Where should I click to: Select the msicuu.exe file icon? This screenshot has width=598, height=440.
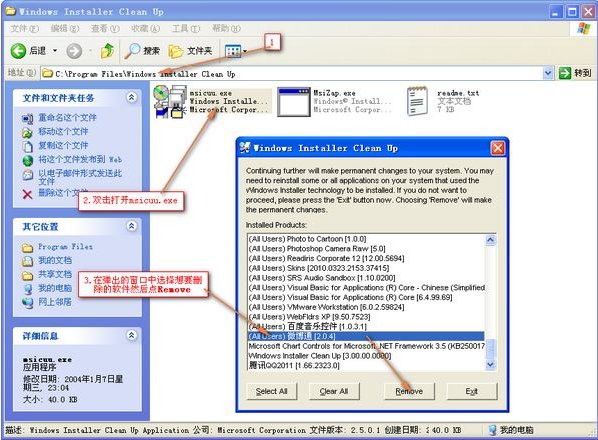170,101
